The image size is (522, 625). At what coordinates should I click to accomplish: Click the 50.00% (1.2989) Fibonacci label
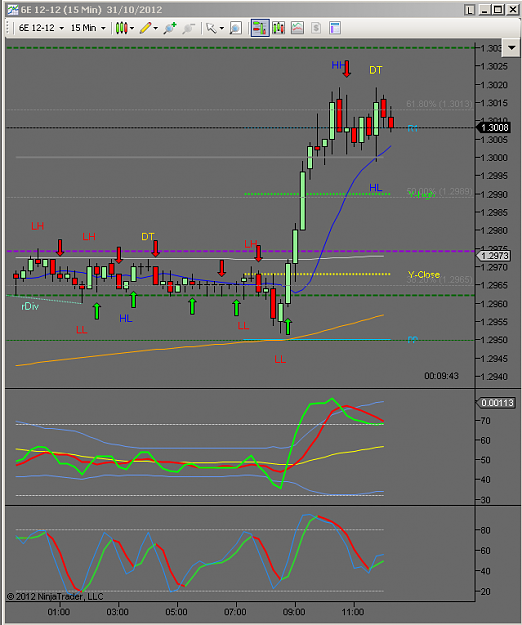[x=439, y=192]
